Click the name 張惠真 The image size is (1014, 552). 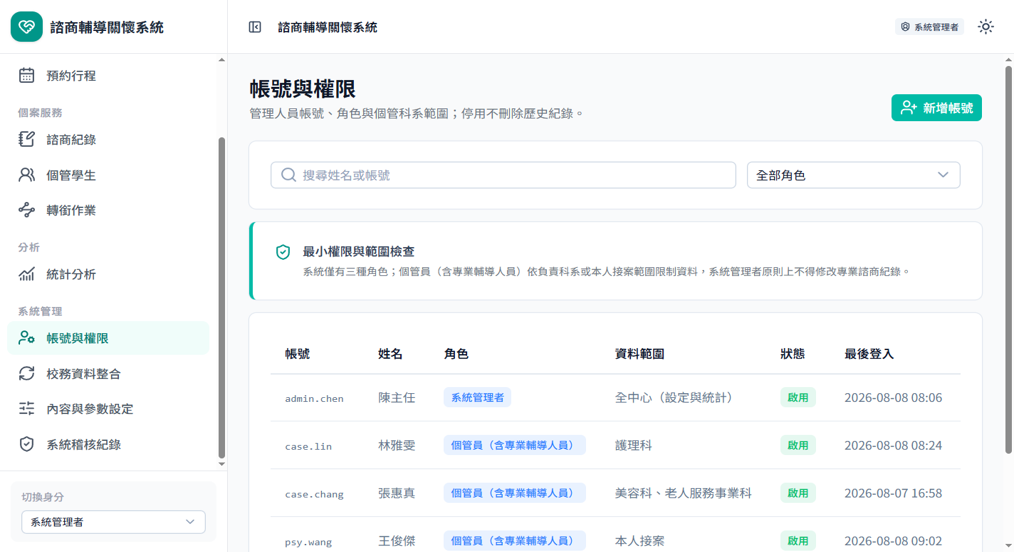(396, 493)
